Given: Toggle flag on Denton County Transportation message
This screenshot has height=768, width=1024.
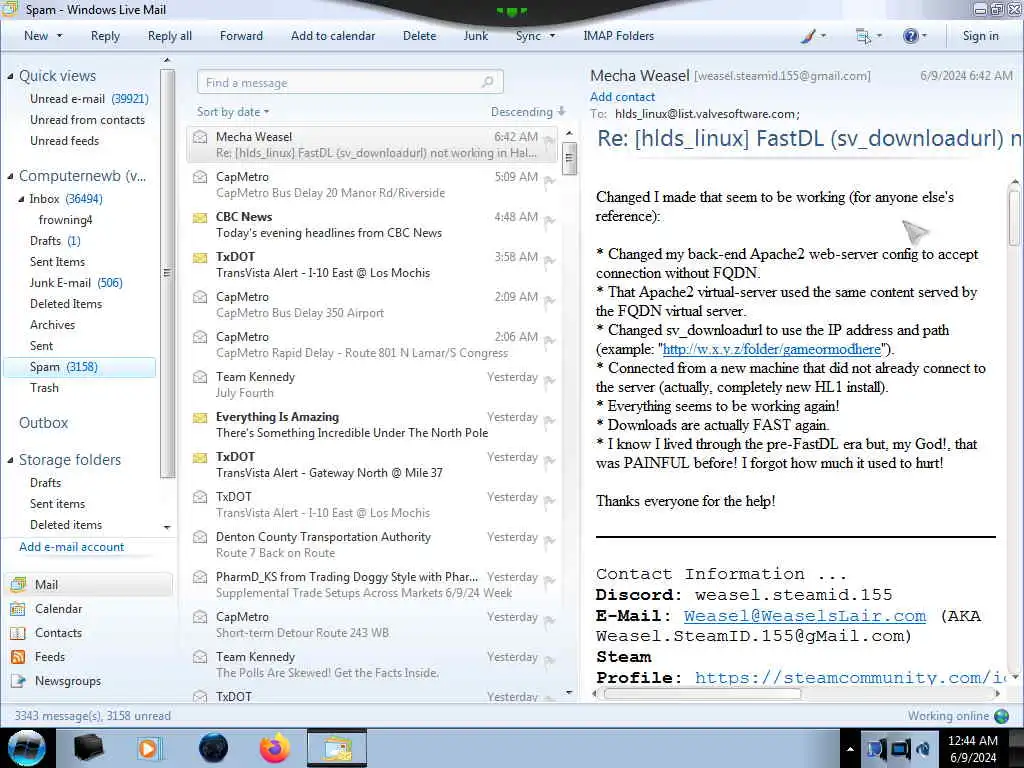Looking at the screenshot, I should tap(549, 541).
